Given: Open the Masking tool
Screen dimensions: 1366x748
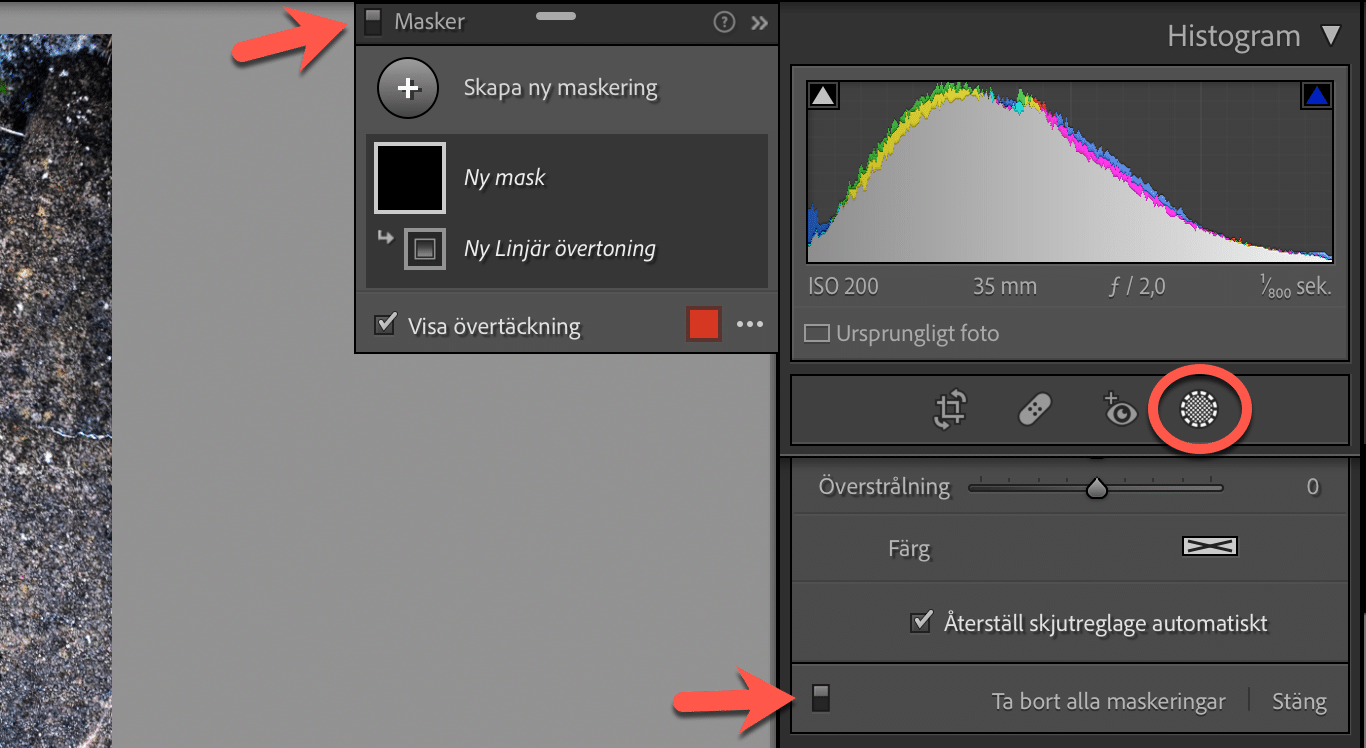Looking at the screenshot, I should (1199, 410).
